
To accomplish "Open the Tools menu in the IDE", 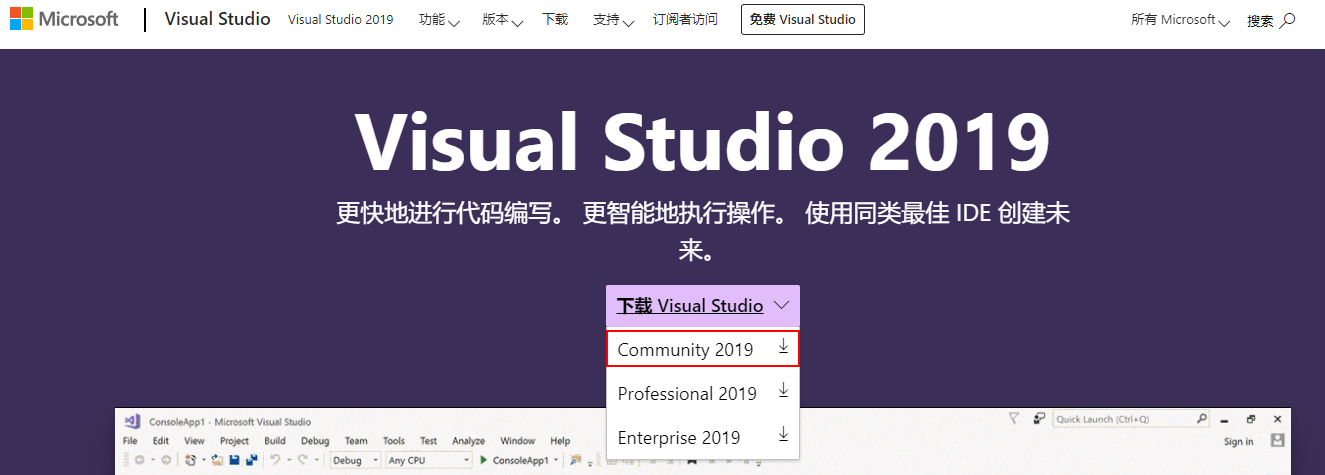I will click(394, 441).
